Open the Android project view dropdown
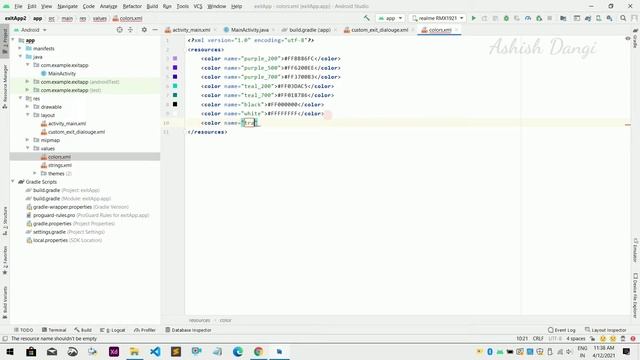The image size is (640, 360). [x=30, y=30]
